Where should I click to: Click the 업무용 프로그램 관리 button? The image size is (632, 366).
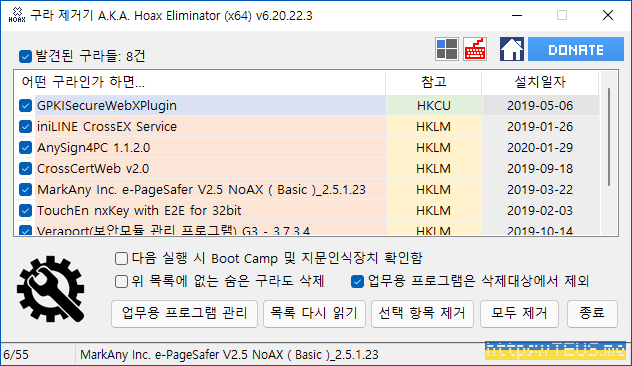point(184,313)
